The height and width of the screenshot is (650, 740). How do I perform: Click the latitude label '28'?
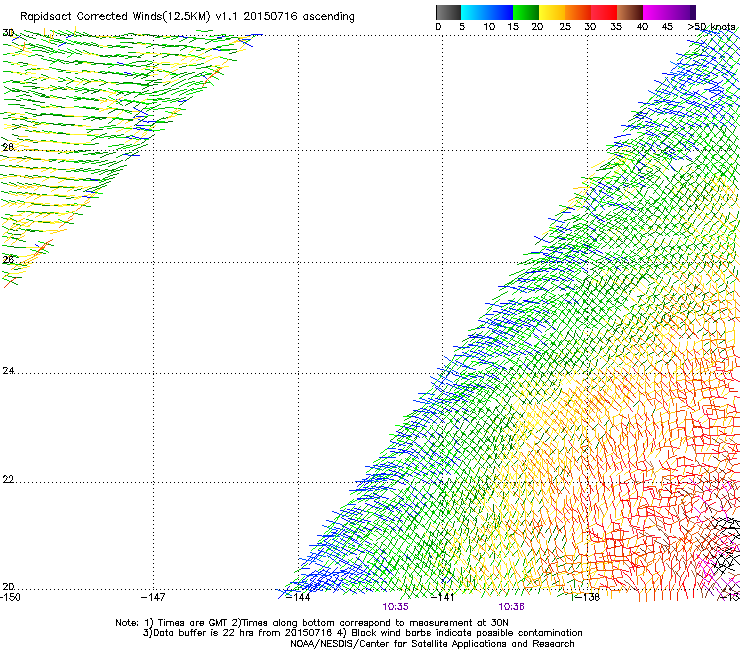coord(8,147)
